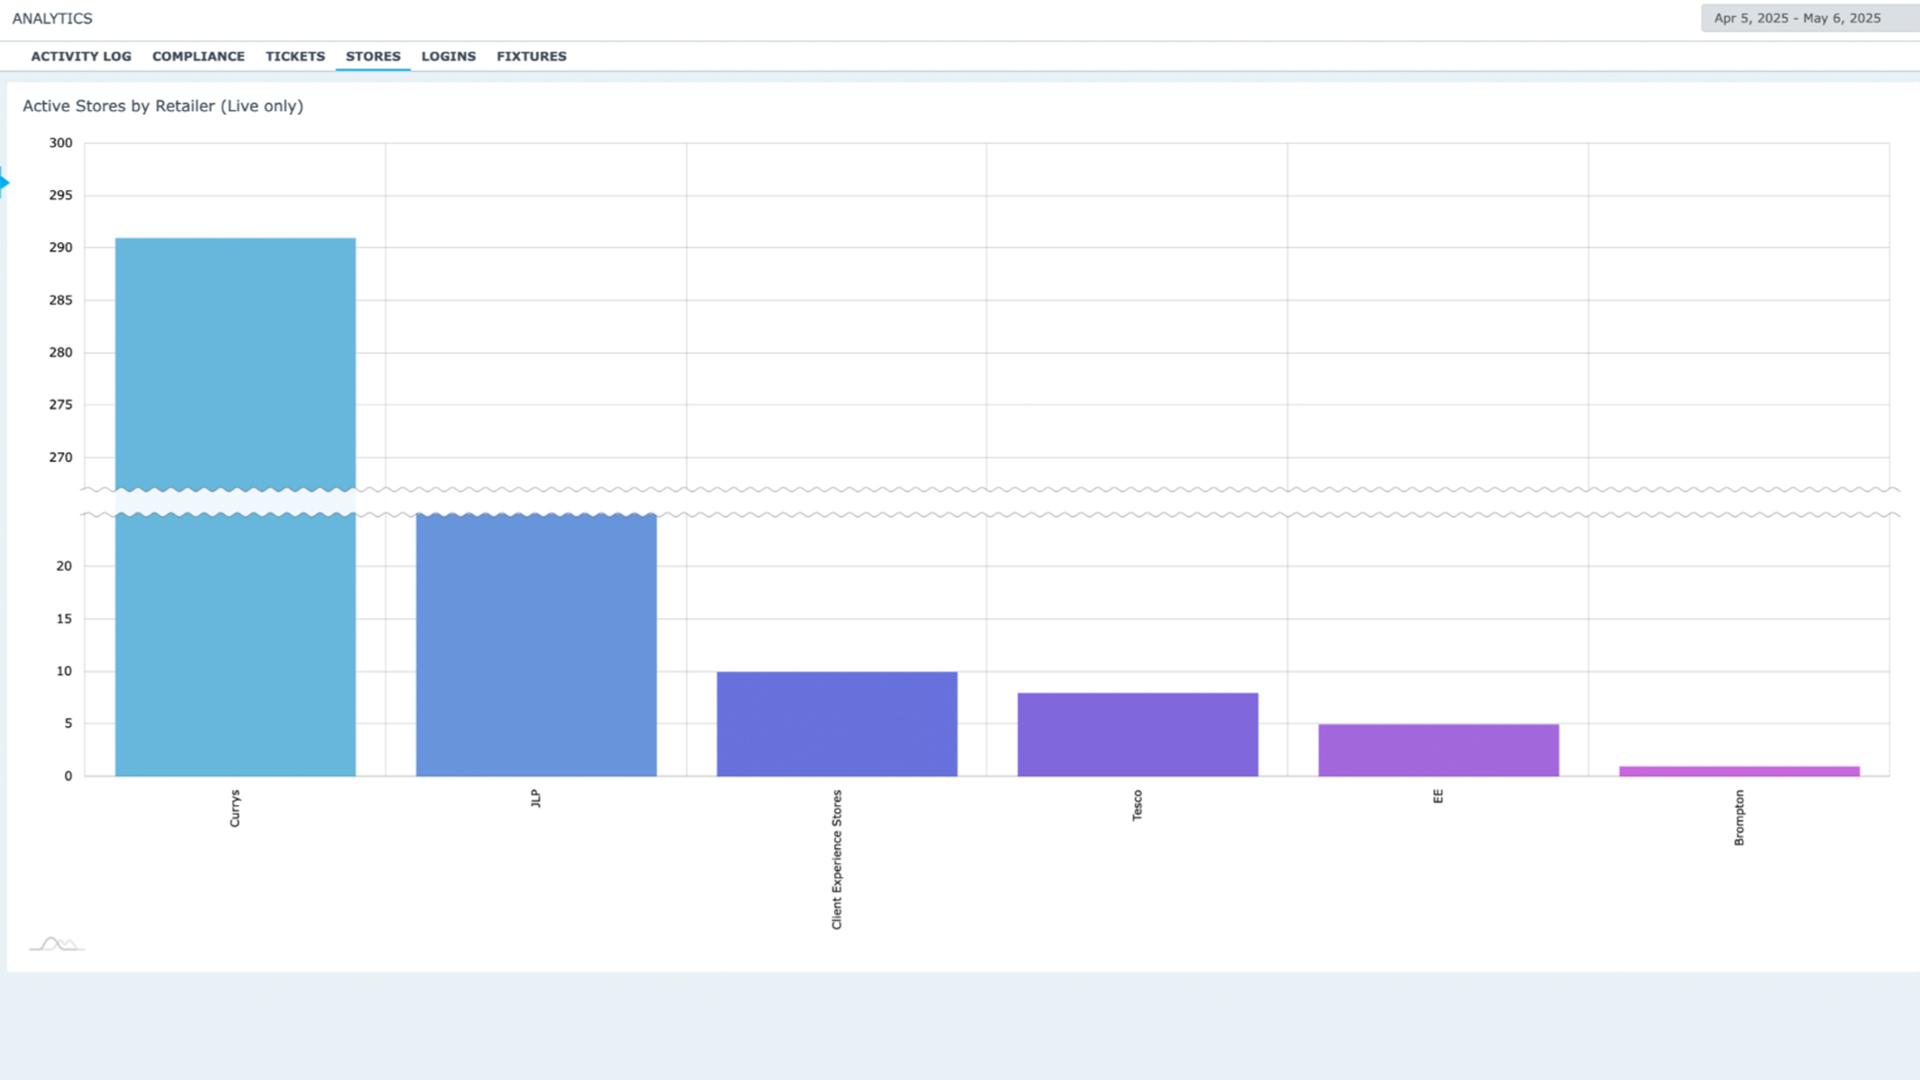Click the Currys axis label
The width and height of the screenshot is (1920, 1080).
(x=235, y=808)
